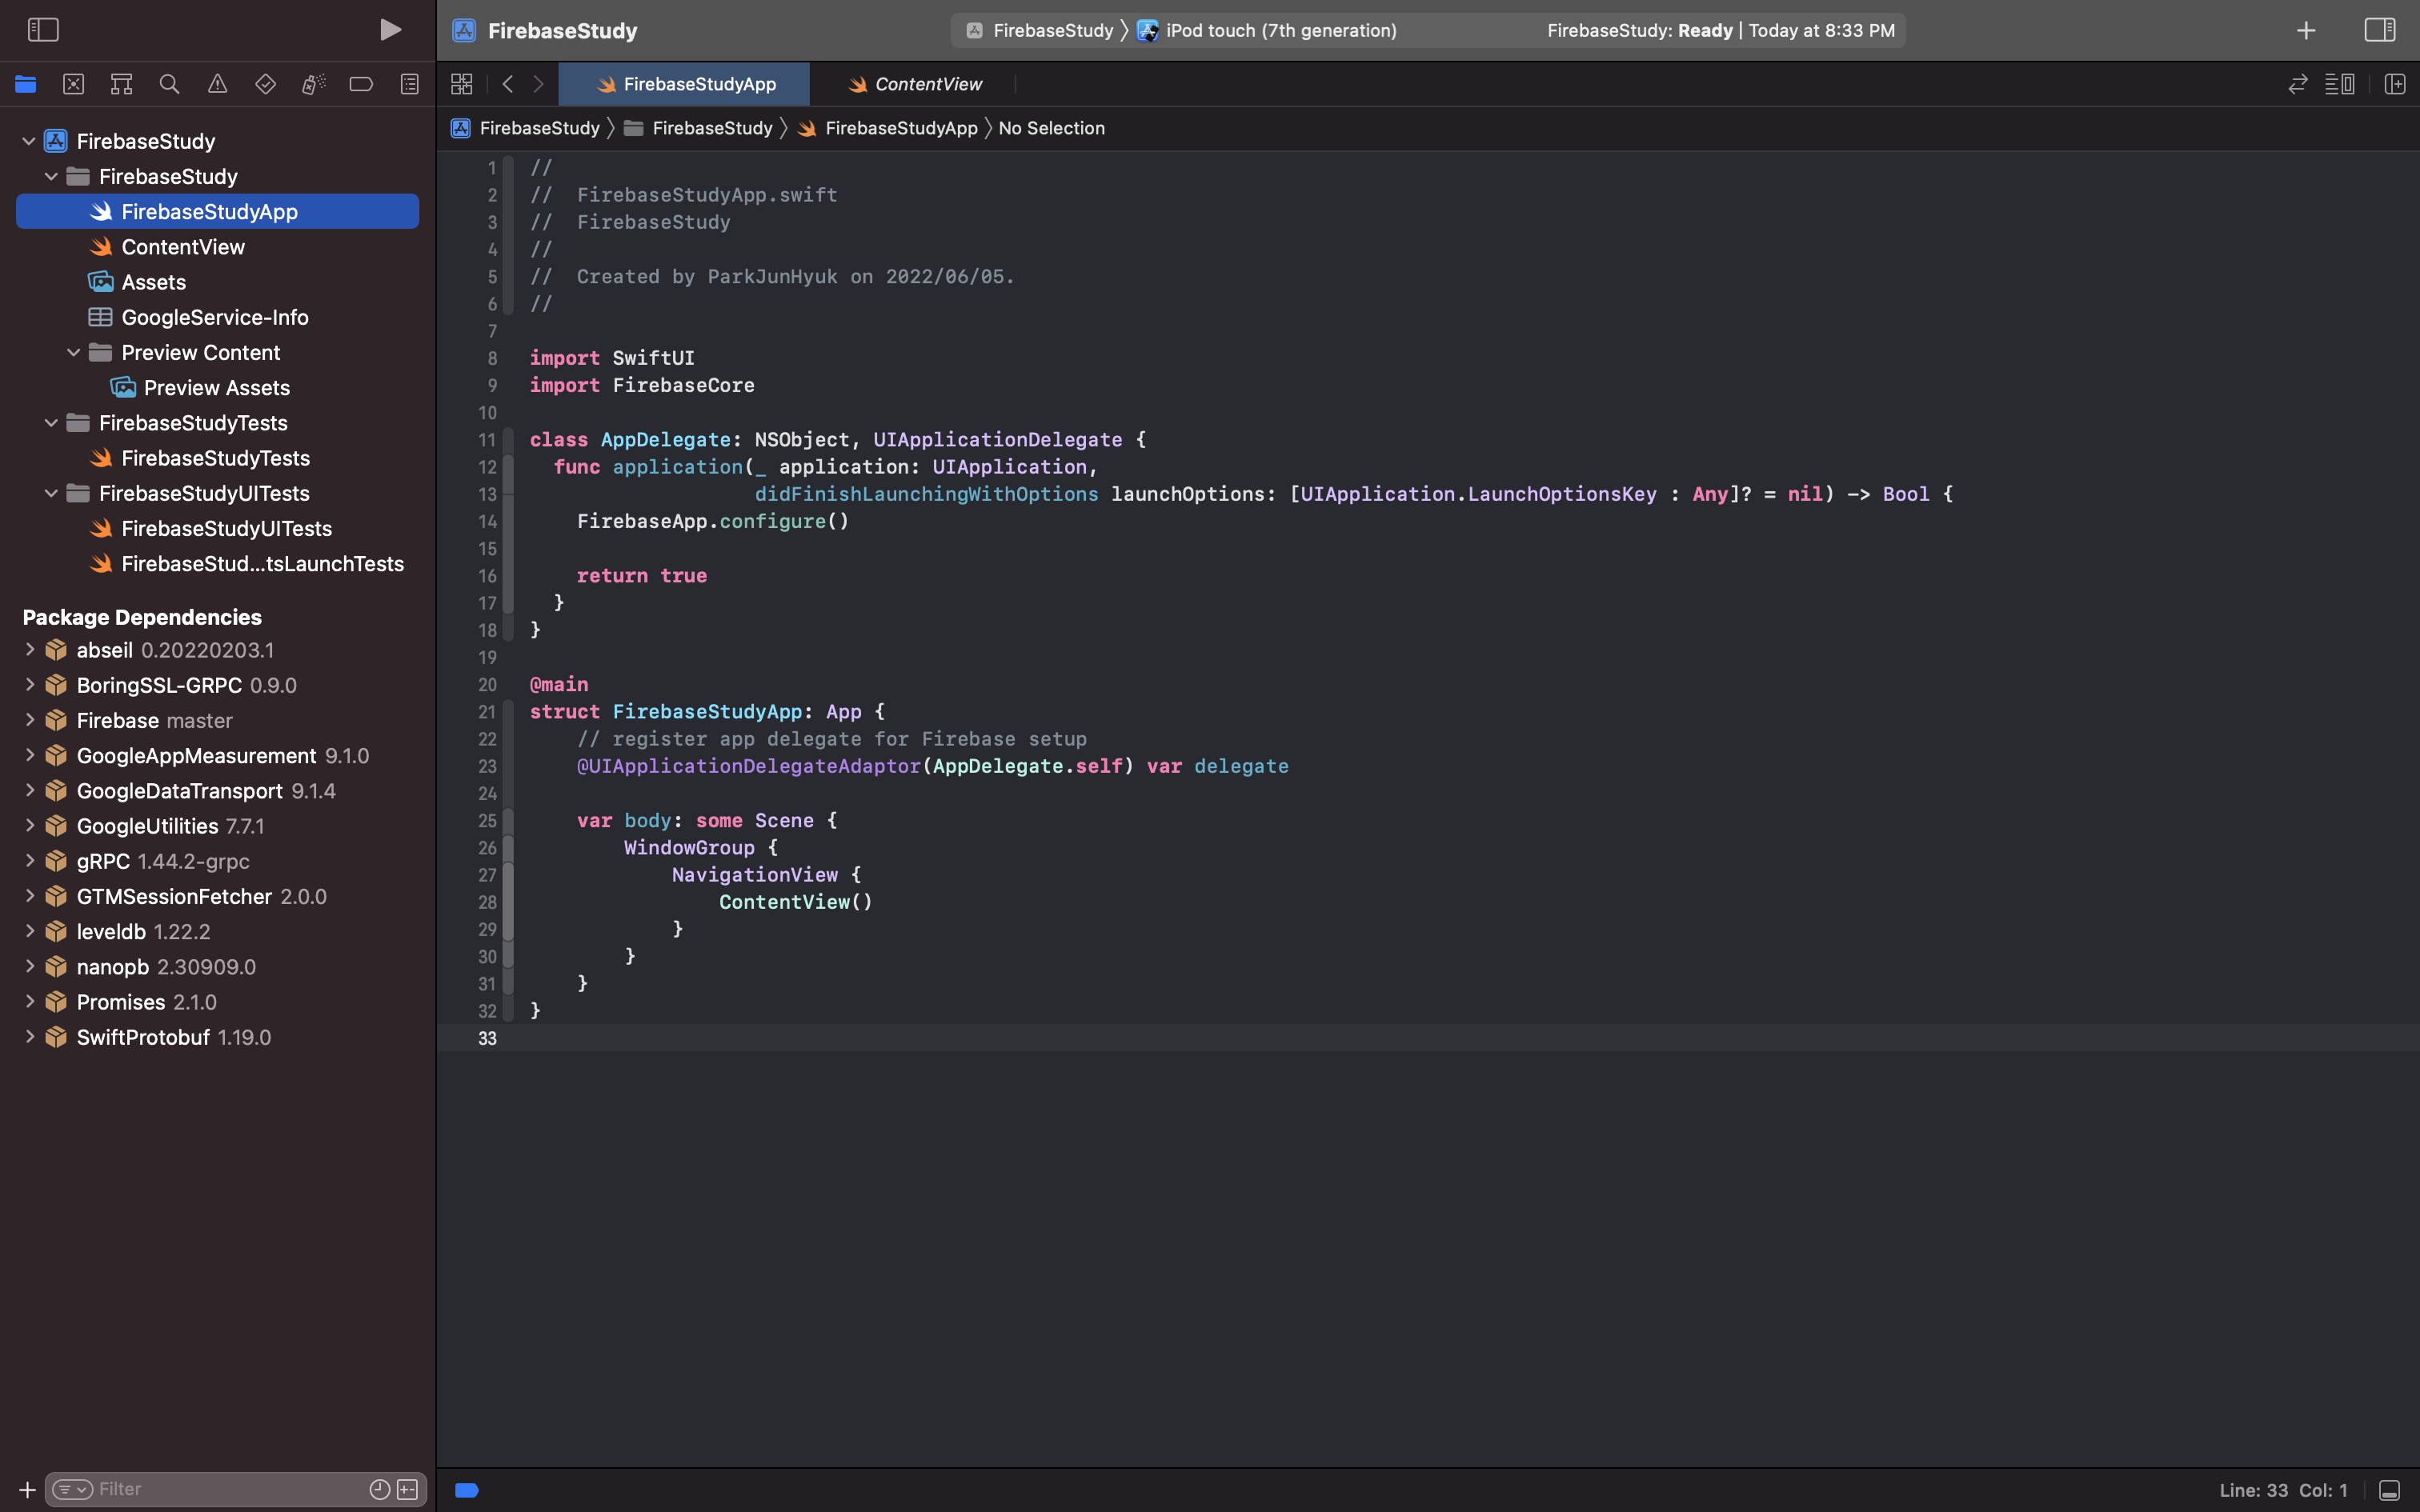The height and width of the screenshot is (1512, 2420).
Task: Switch to the FirebaseStudyApp tab
Action: coord(685,84)
